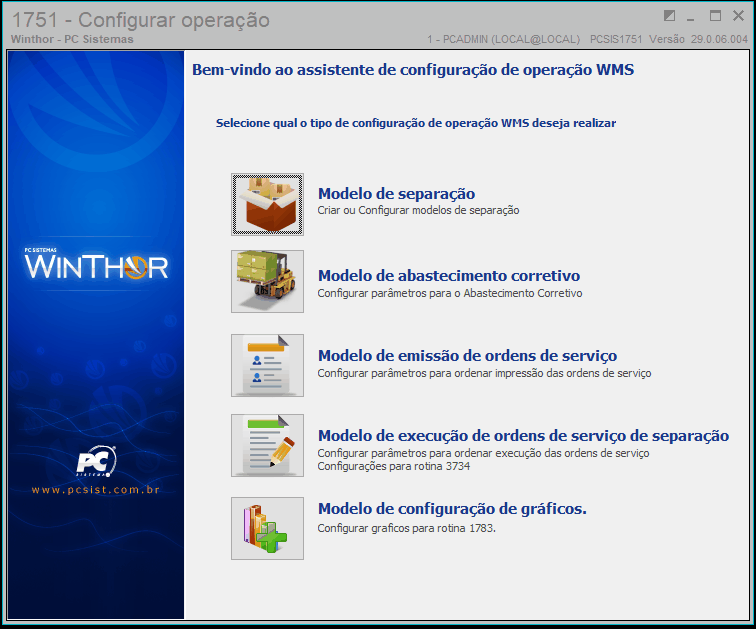The width and height of the screenshot is (756, 629).
Task: Select Modelo de execução de ordens de serviço de separação
Action: pyautogui.click(x=523, y=436)
